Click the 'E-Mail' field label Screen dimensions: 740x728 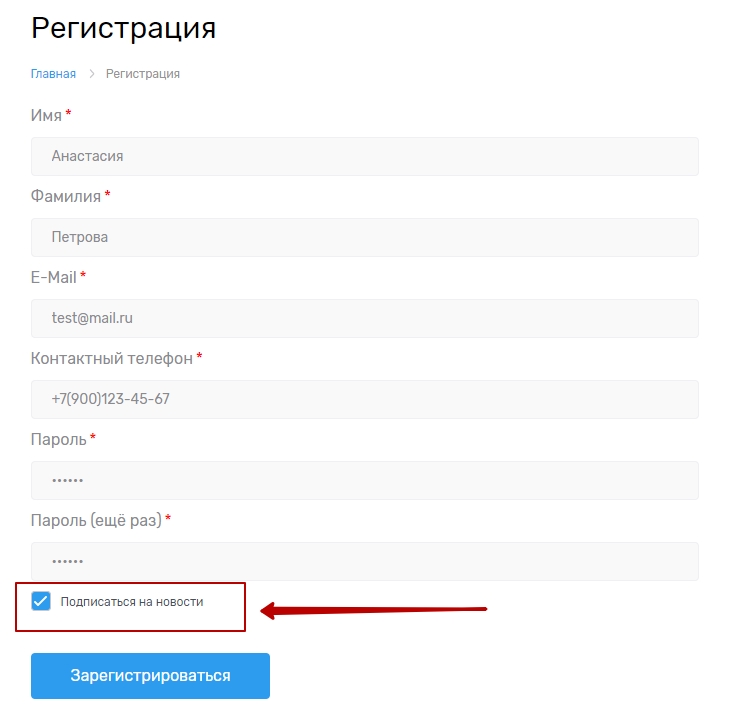pyautogui.click(x=54, y=277)
